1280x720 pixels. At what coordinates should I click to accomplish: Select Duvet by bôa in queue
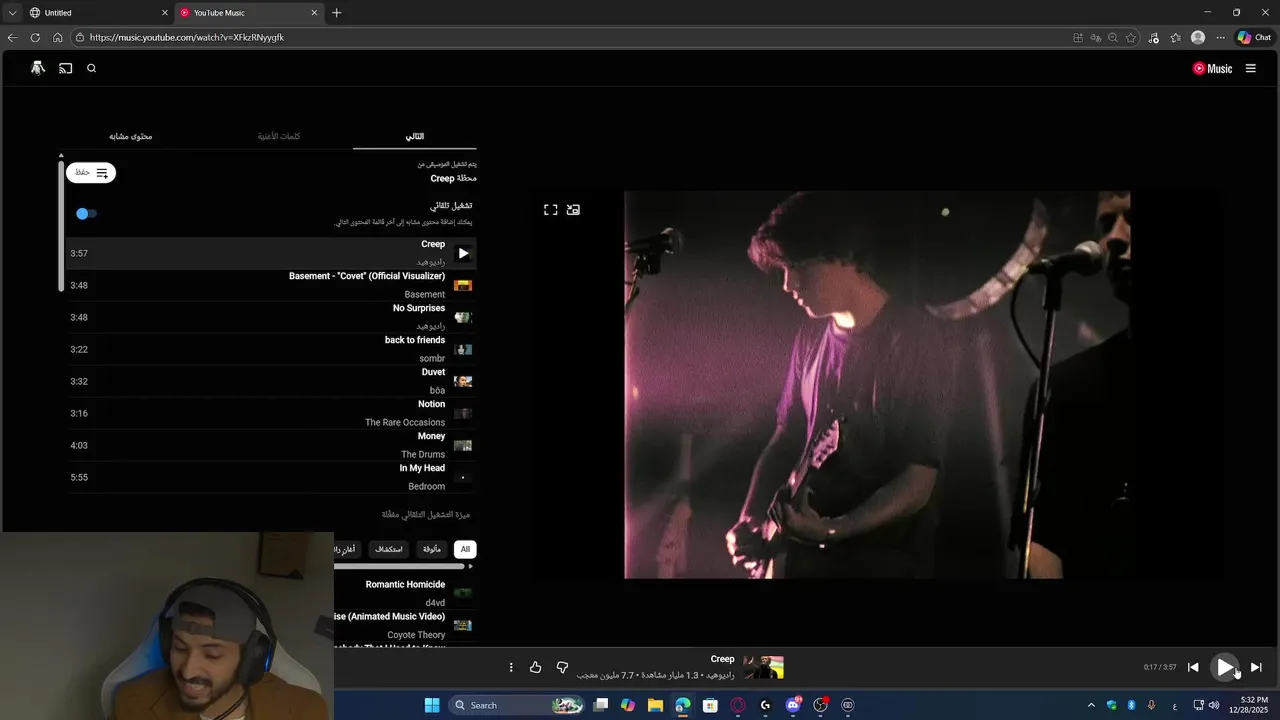272,381
